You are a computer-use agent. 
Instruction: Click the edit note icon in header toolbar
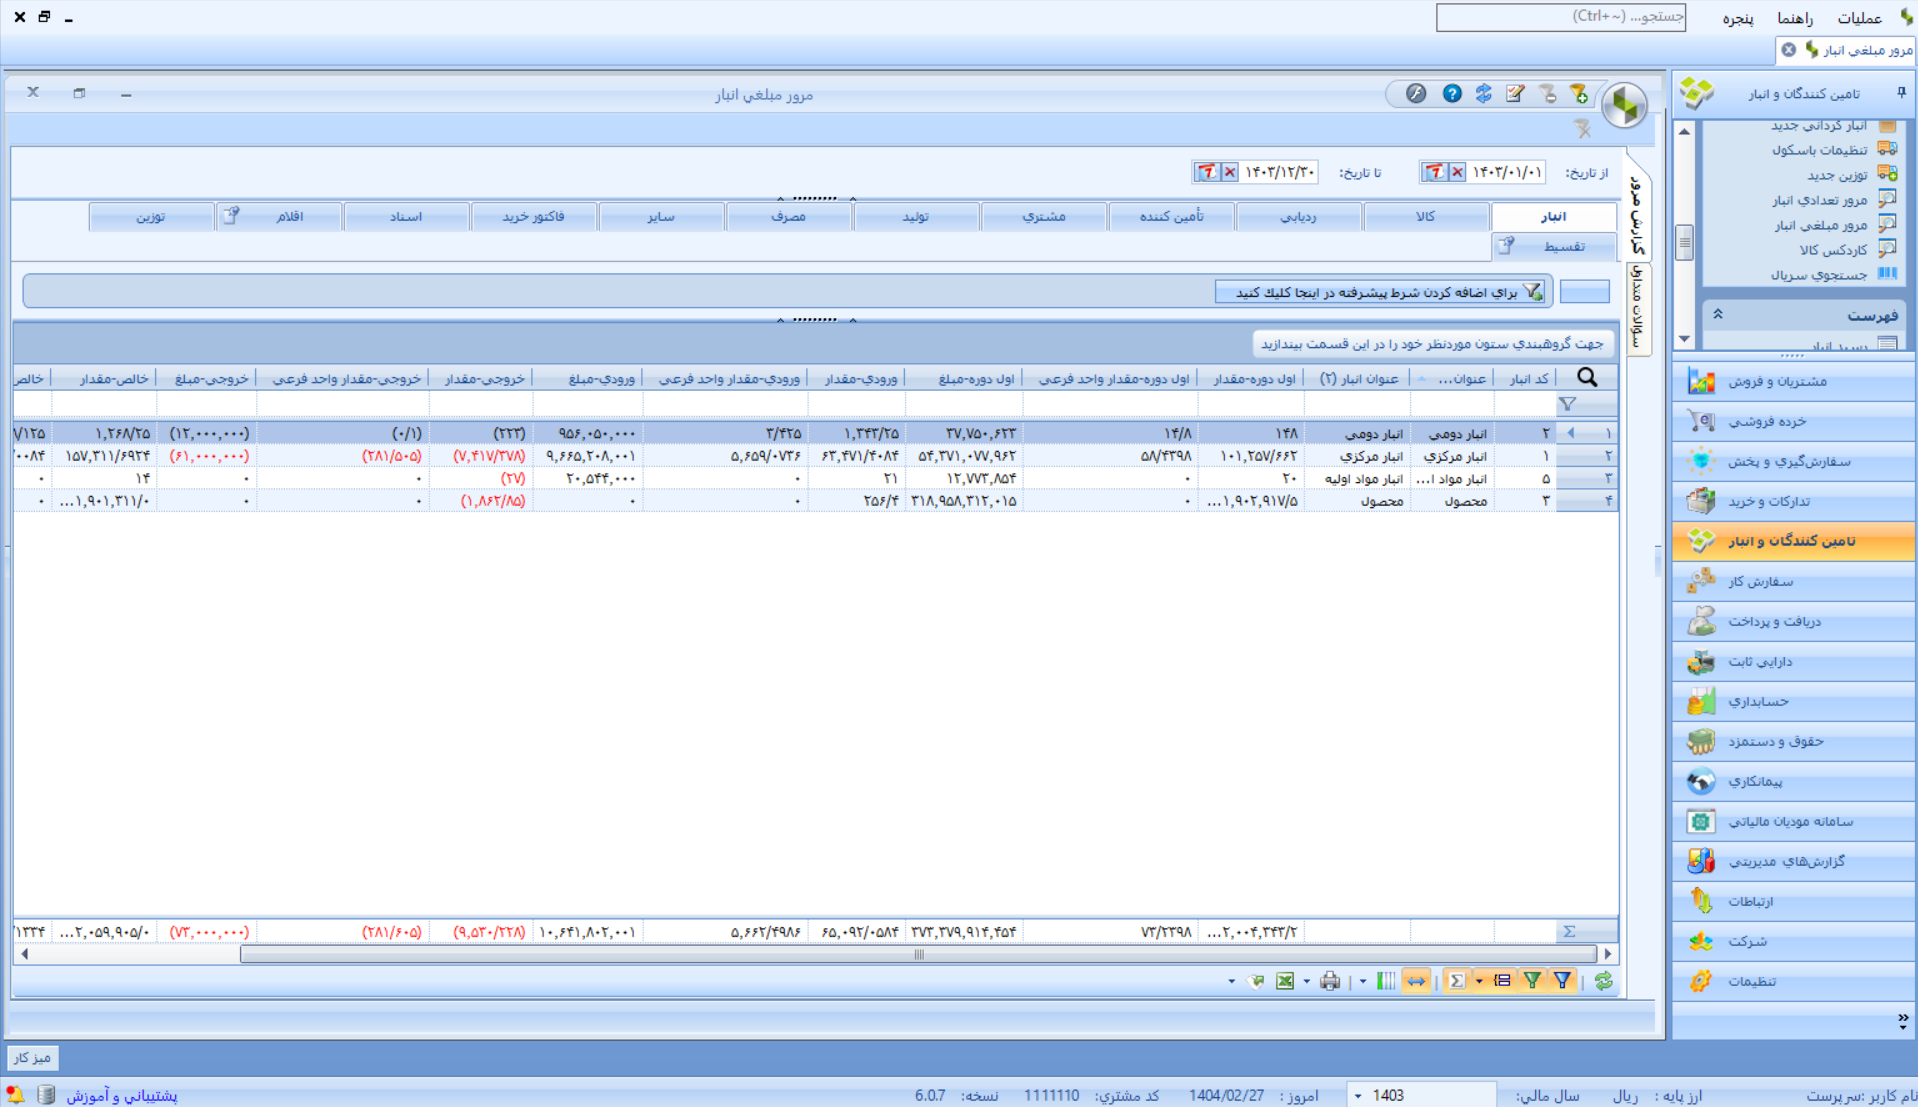1515,94
